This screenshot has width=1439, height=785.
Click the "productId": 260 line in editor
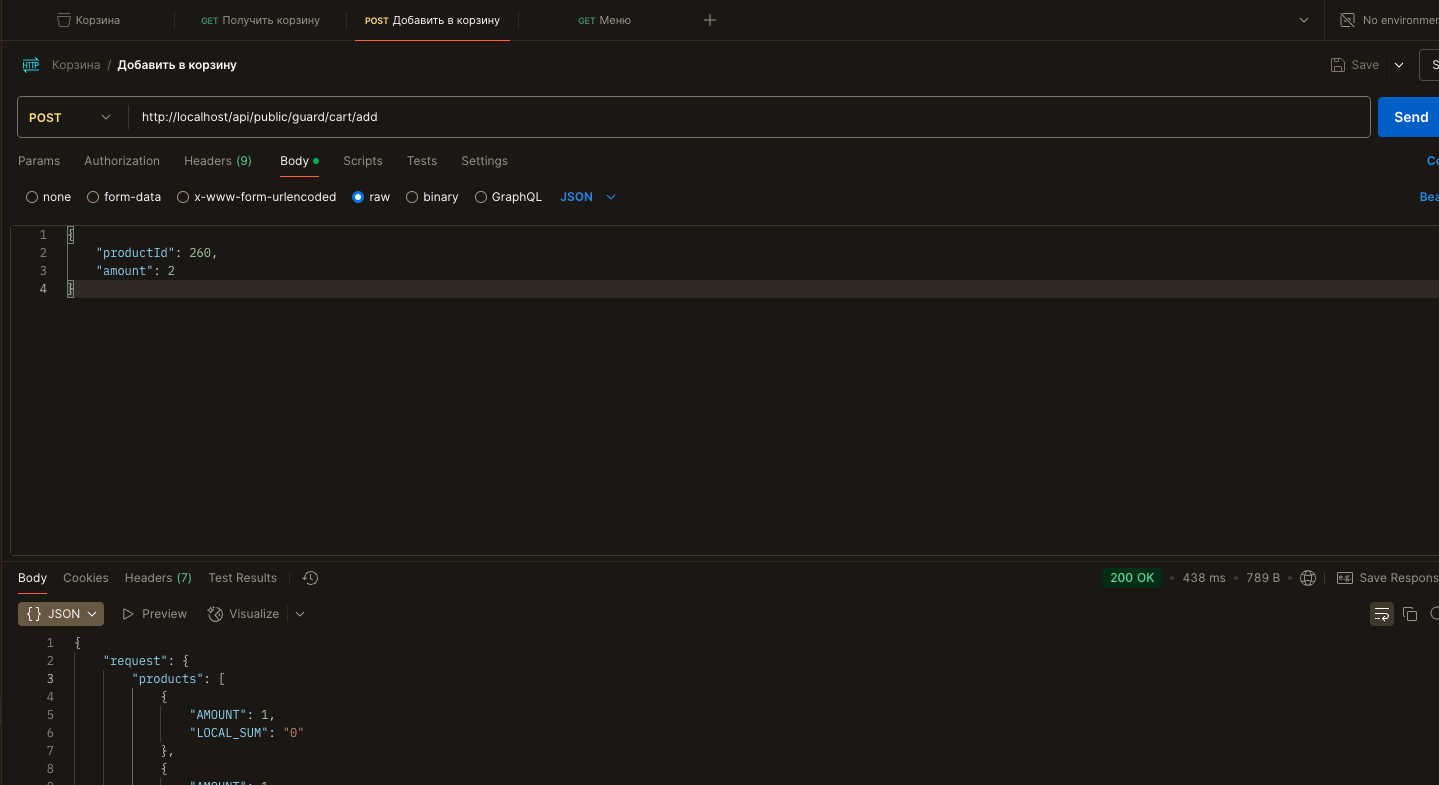pos(157,253)
